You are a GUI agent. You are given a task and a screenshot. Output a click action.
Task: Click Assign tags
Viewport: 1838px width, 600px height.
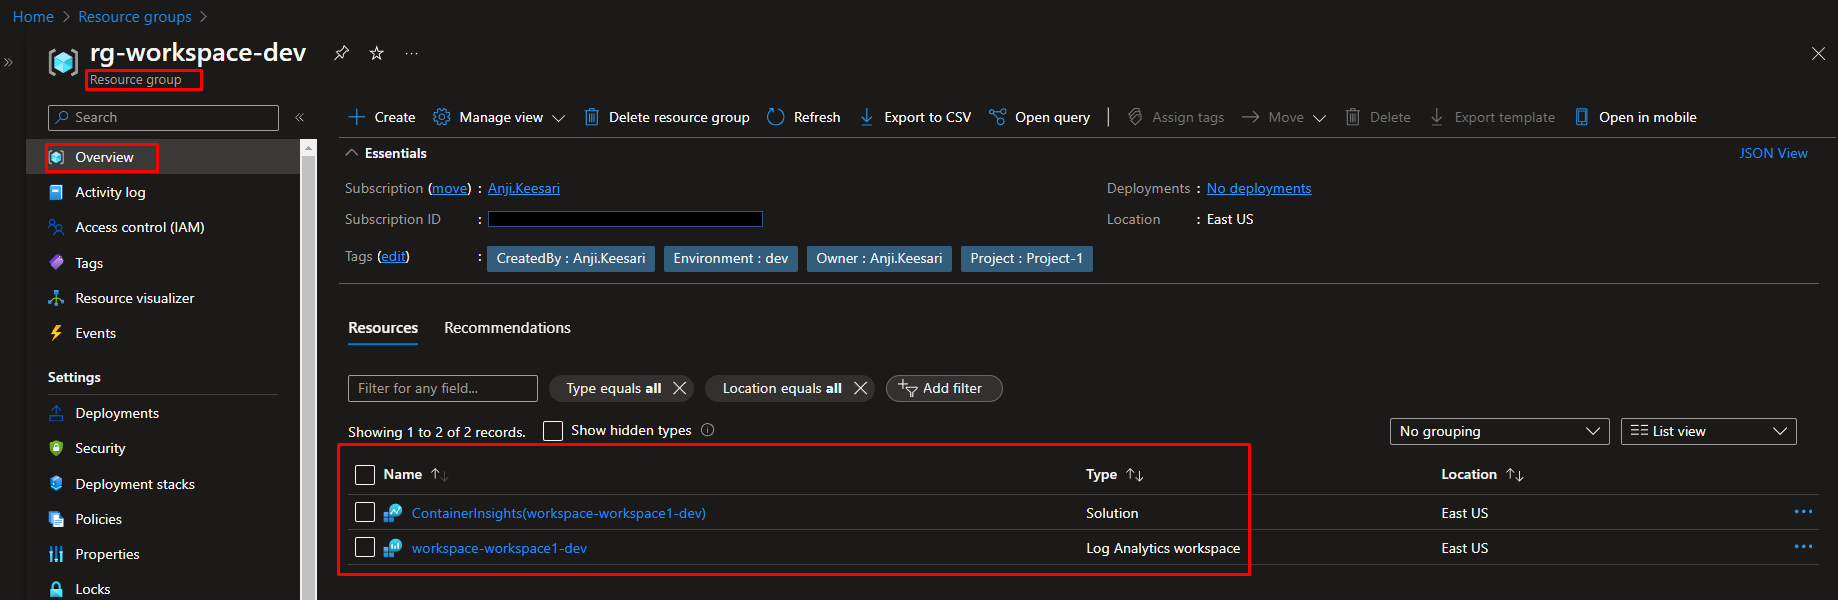click(1175, 117)
